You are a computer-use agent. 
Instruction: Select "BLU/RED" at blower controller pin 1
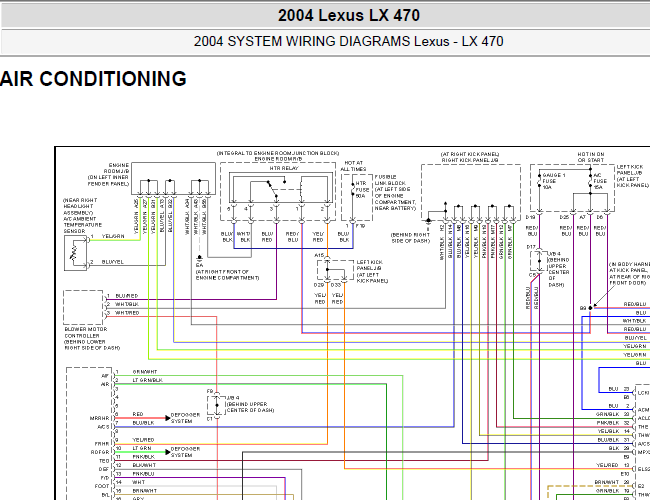127,296
